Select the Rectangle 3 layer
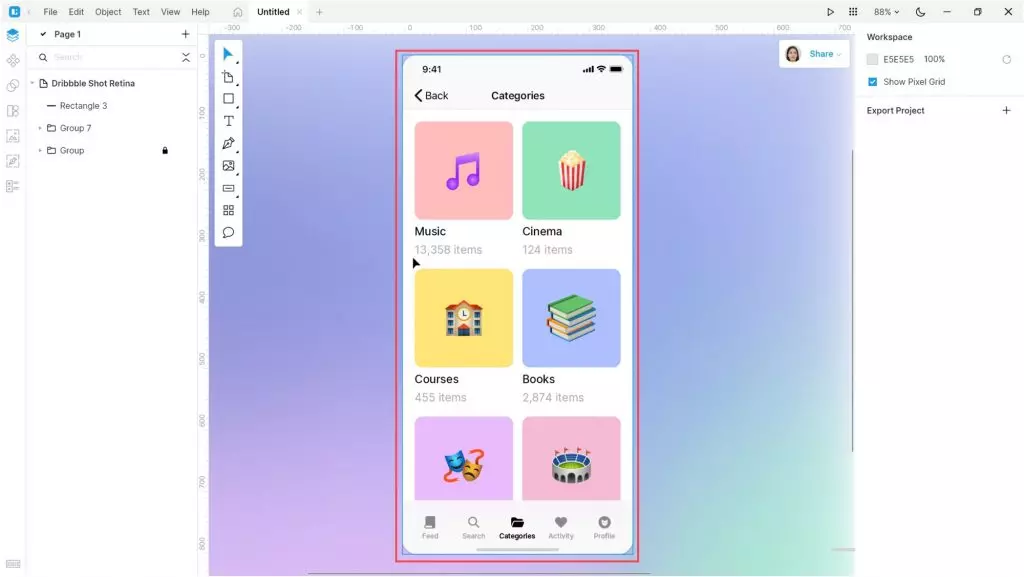 click(x=83, y=106)
